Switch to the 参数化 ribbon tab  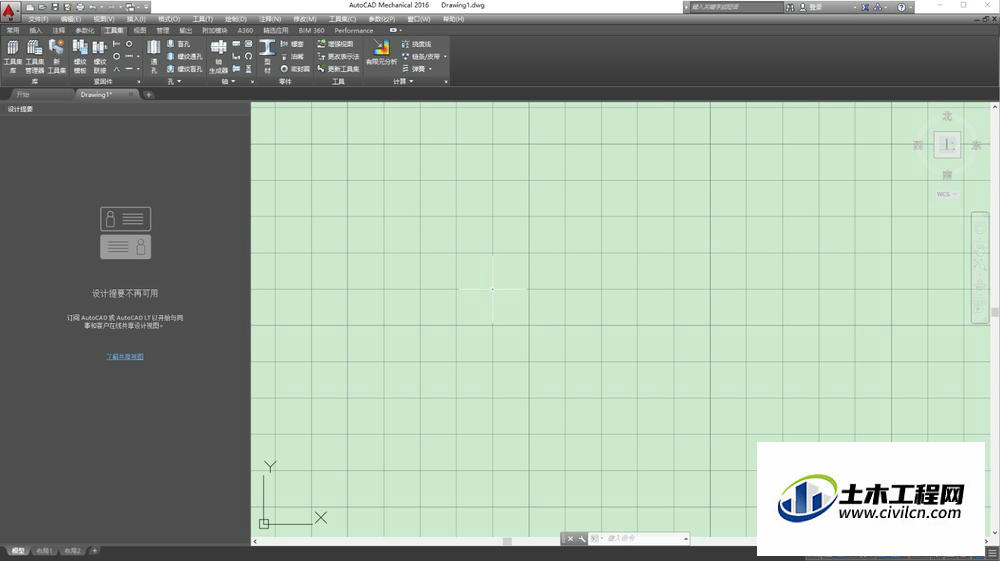click(x=85, y=30)
